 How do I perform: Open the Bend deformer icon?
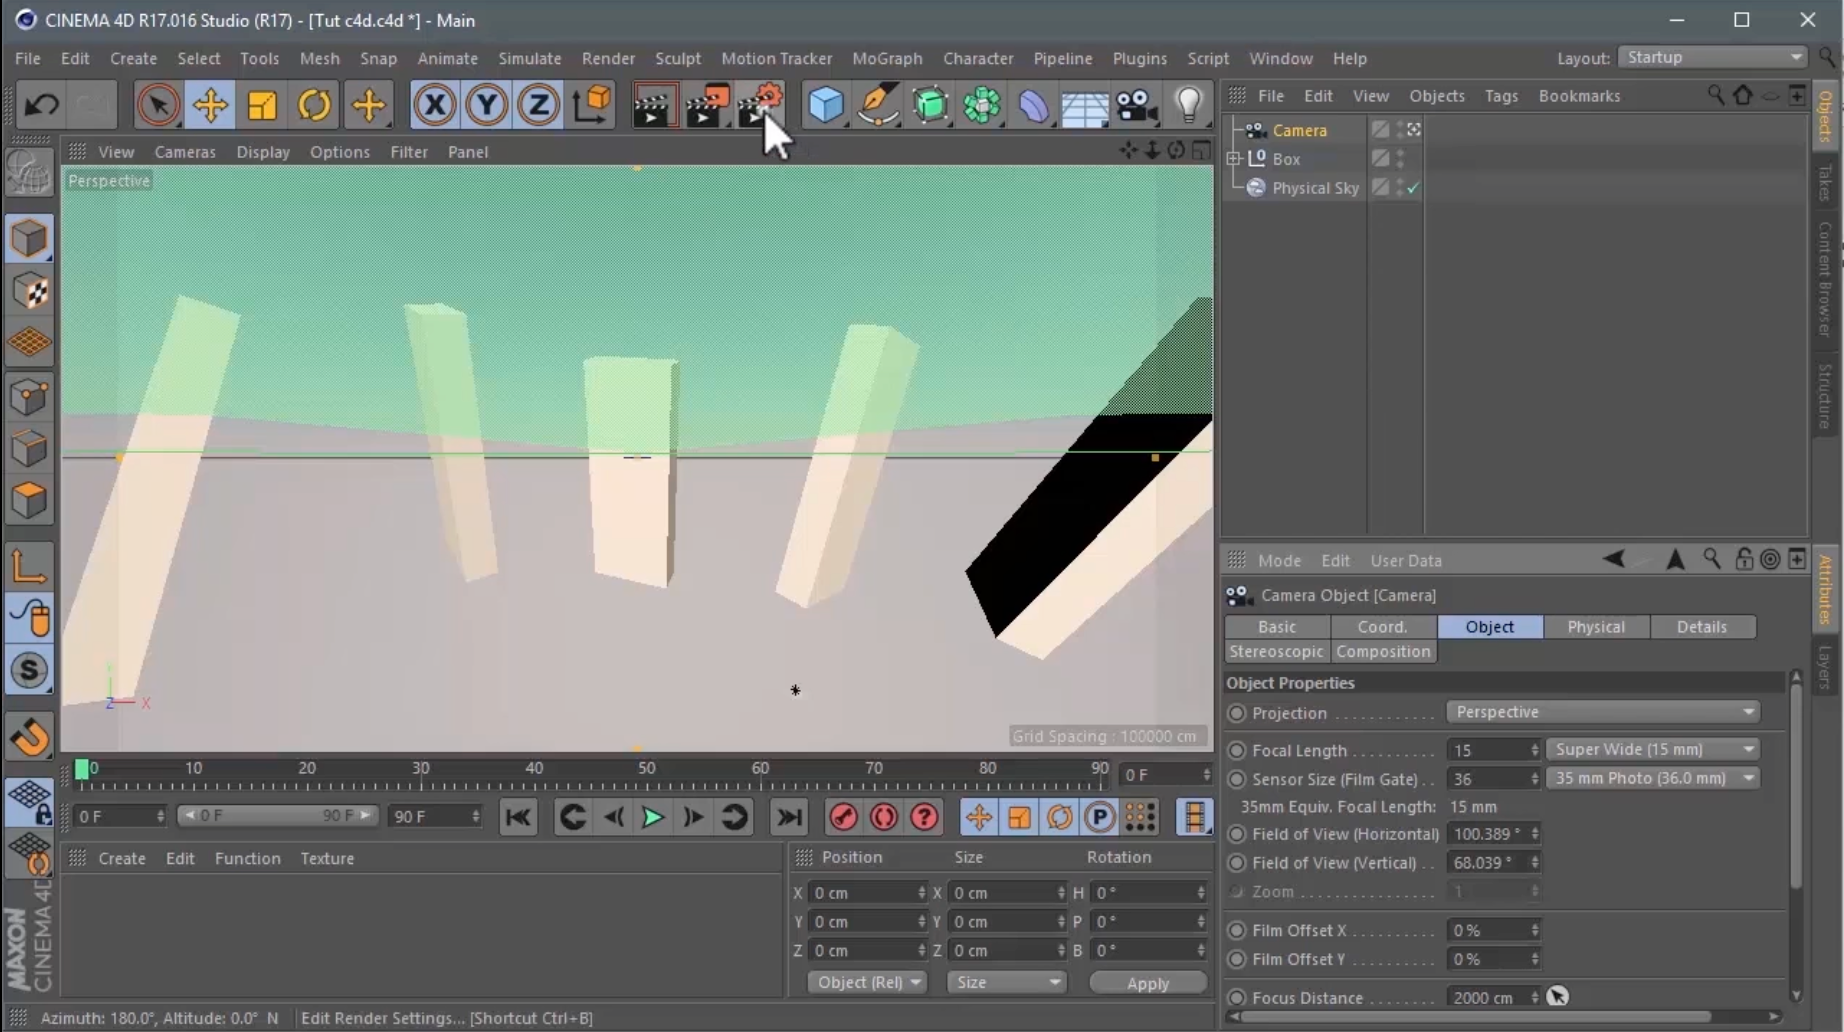[x=1034, y=104]
